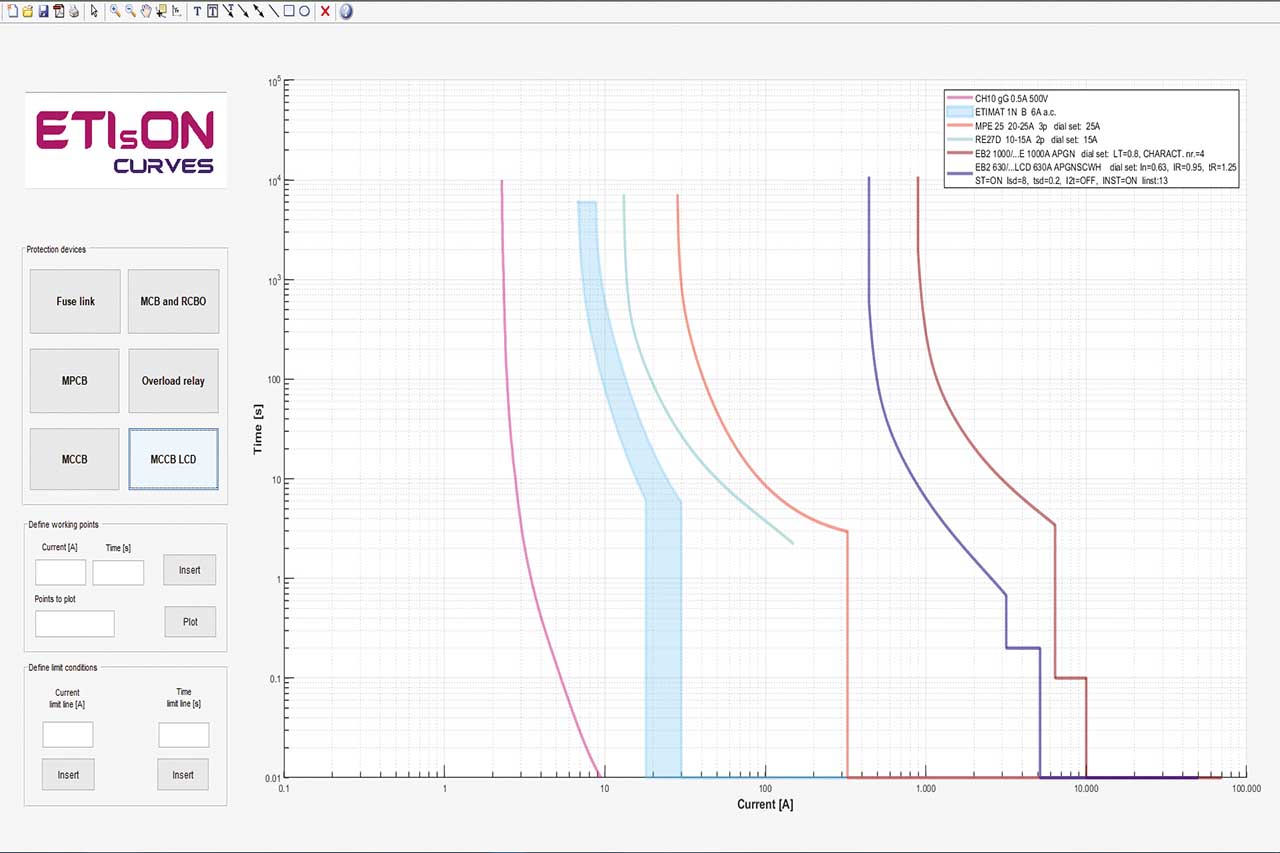Select the single arrow annotation tool
Image resolution: width=1280 pixels, height=853 pixels.
pos(243,11)
